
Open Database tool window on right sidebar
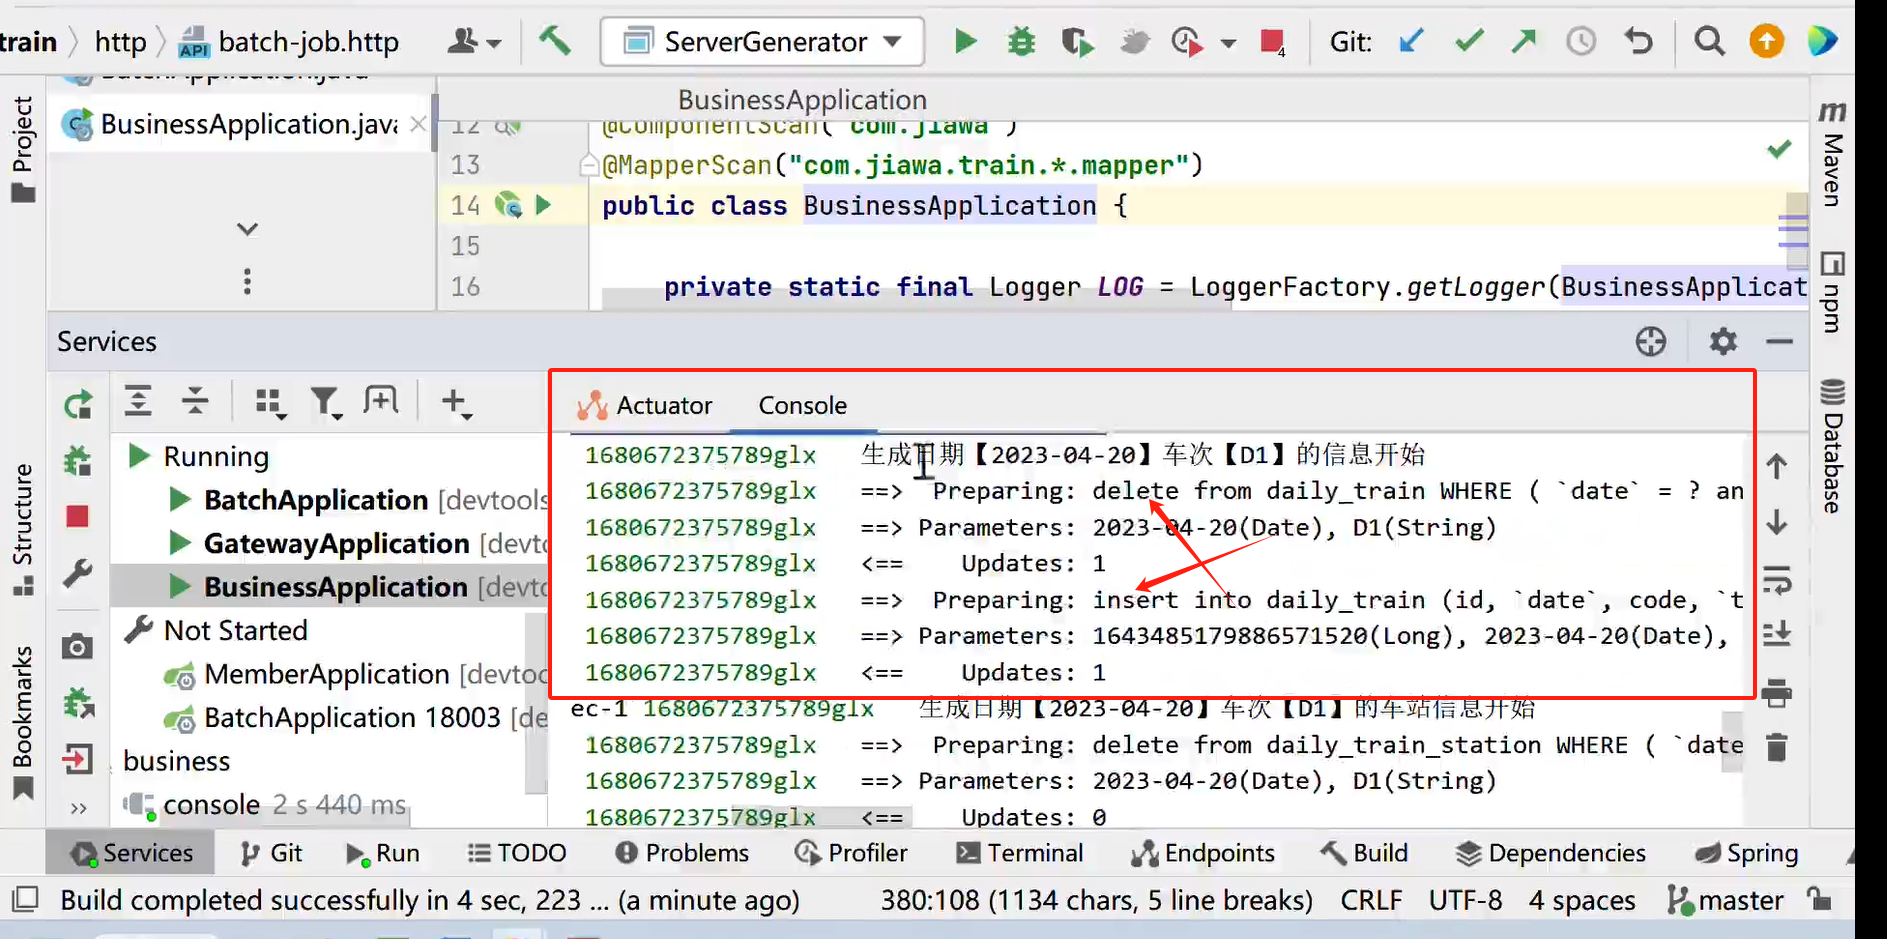pyautogui.click(x=1832, y=445)
